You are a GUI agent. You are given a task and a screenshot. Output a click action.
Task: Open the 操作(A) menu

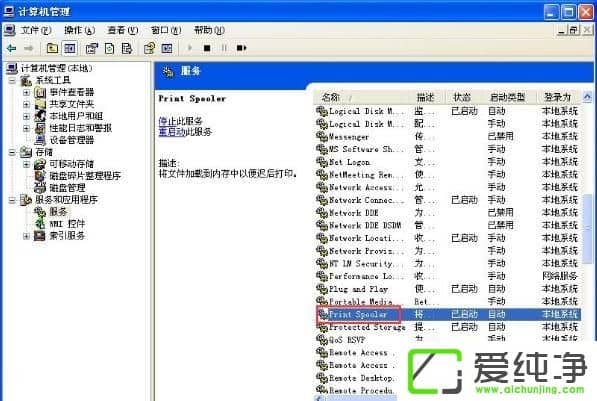click(x=79, y=30)
